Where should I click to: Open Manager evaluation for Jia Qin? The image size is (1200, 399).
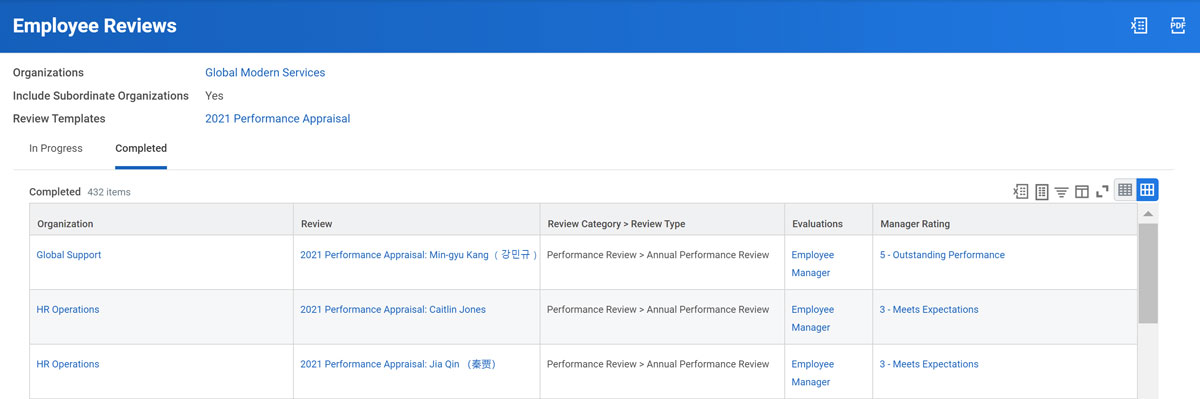(x=810, y=383)
